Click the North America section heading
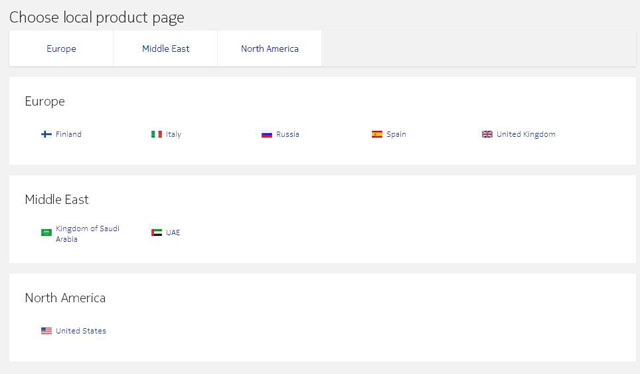Image resolution: width=640 pixels, height=374 pixels. 65,298
